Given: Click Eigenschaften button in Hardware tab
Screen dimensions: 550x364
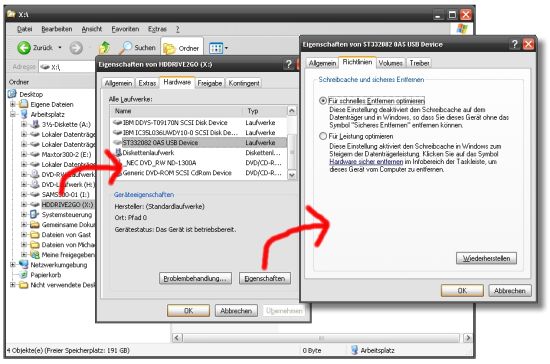Looking at the screenshot, I should tap(265, 278).
